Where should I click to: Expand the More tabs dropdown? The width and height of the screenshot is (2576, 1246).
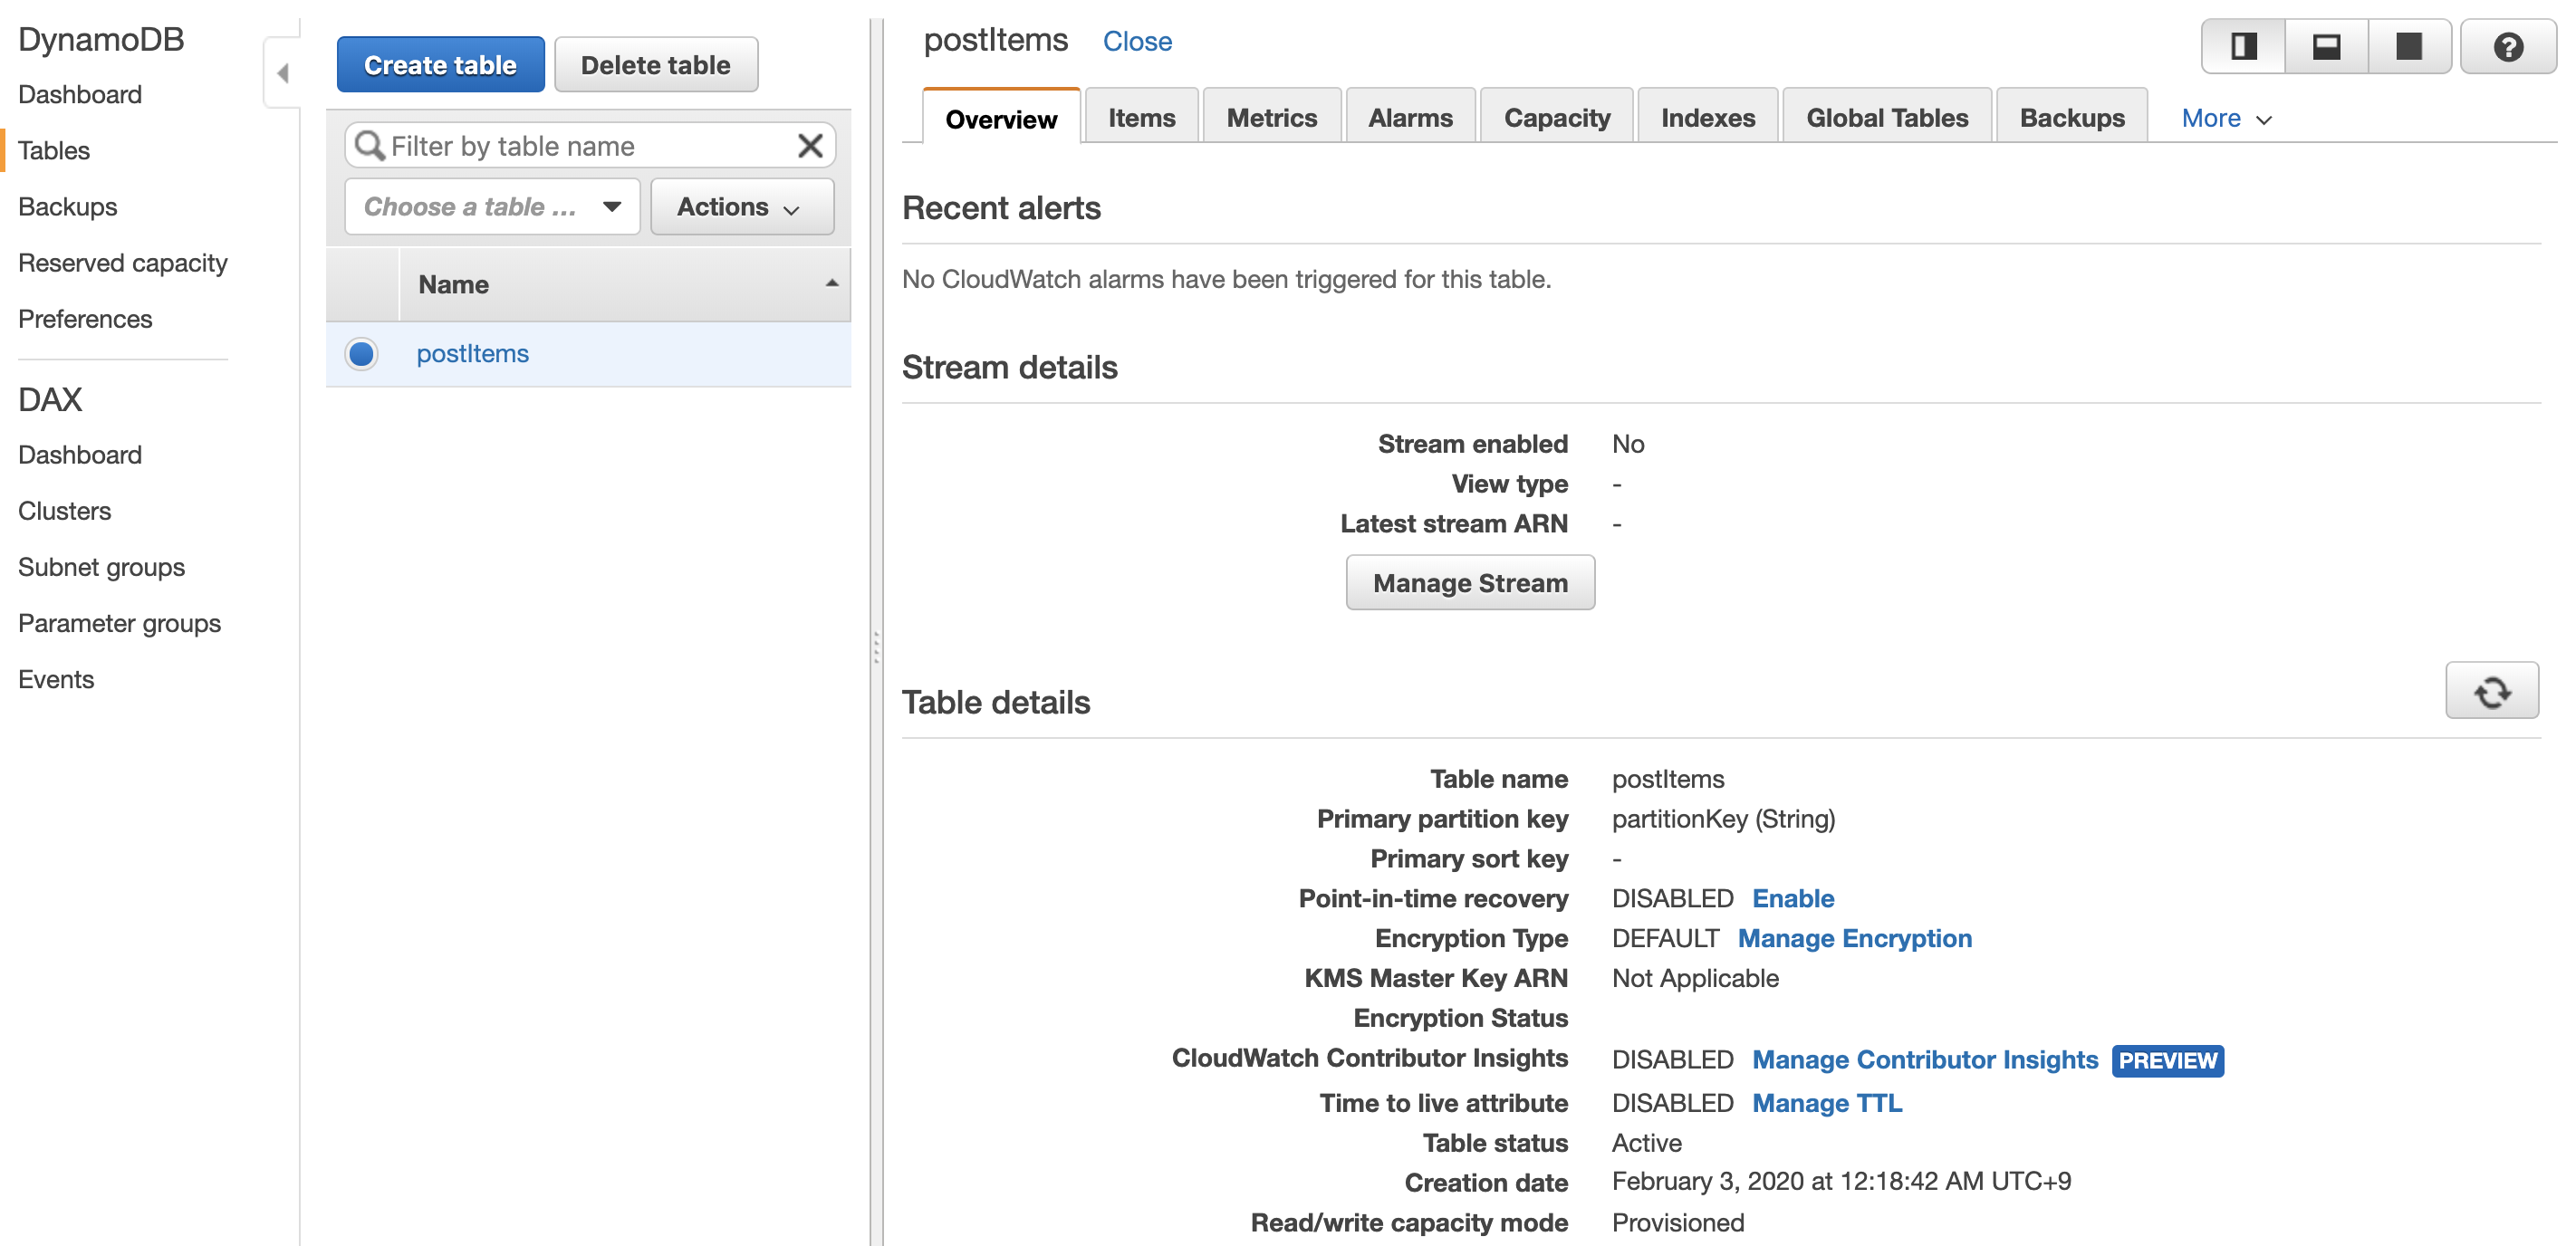coord(2226,119)
